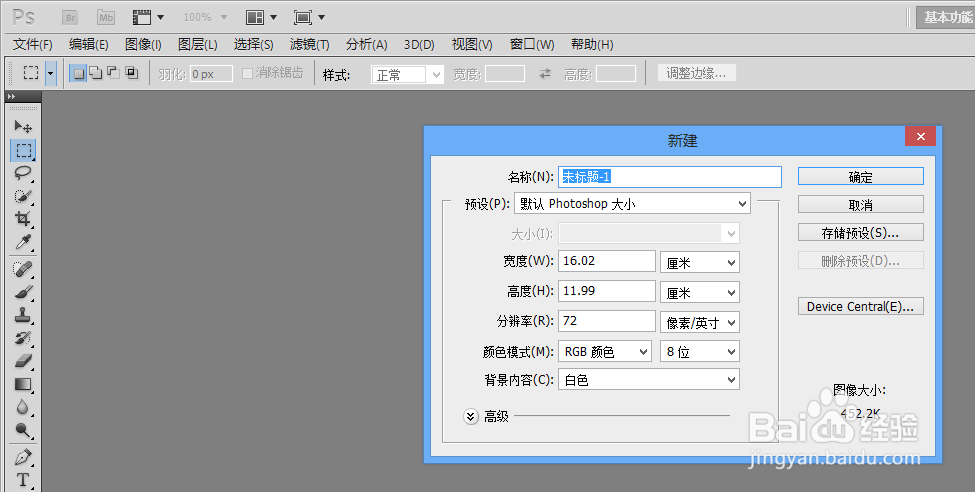Open the 3D(D) menu
The height and width of the screenshot is (492, 975).
tap(419, 45)
